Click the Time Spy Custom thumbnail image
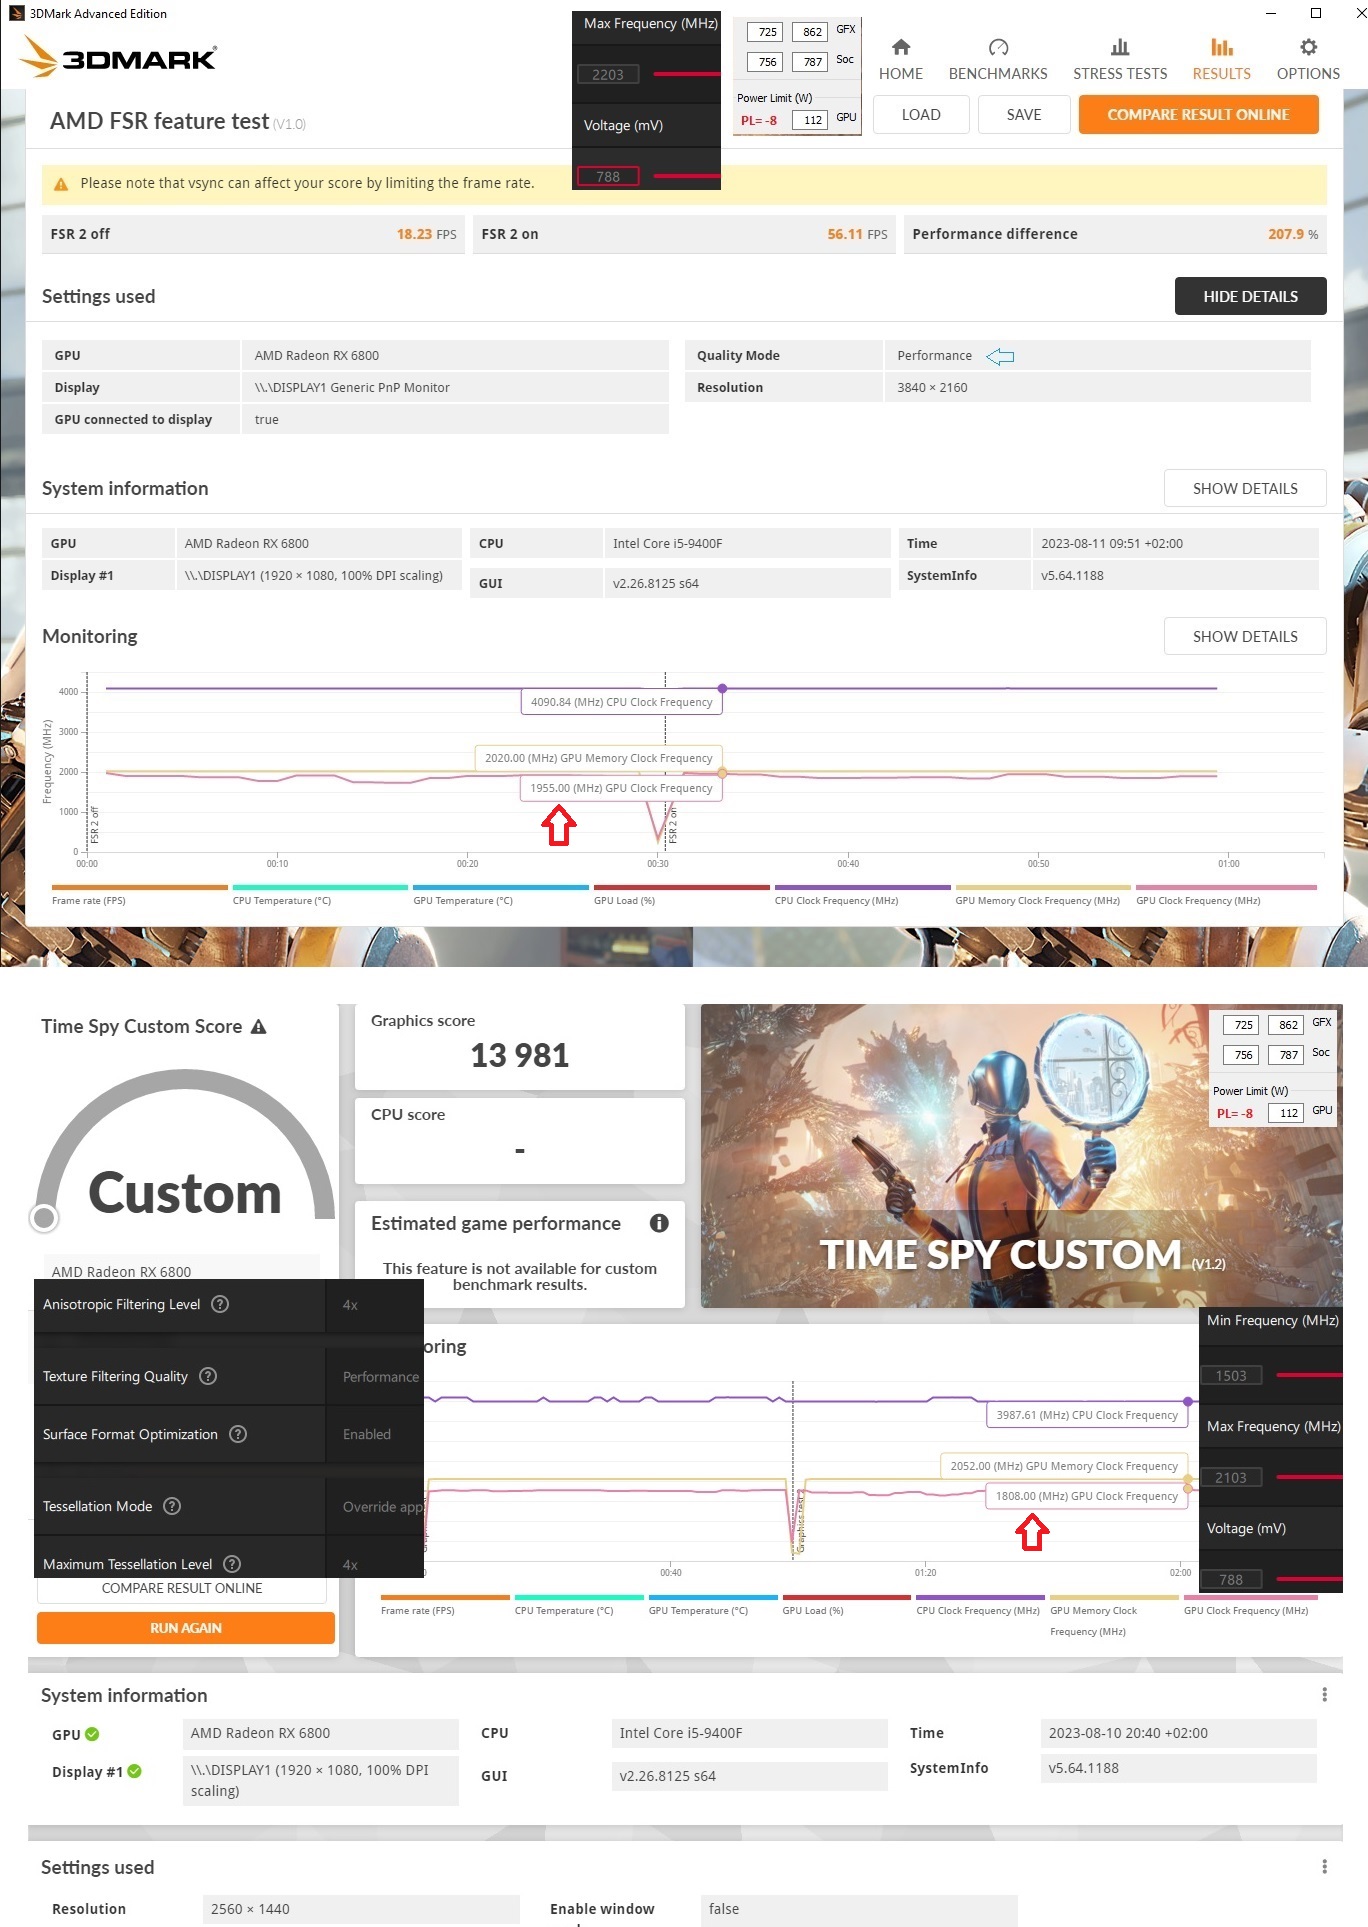Image resolution: width=1368 pixels, height=1927 pixels. (x=1021, y=1156)
